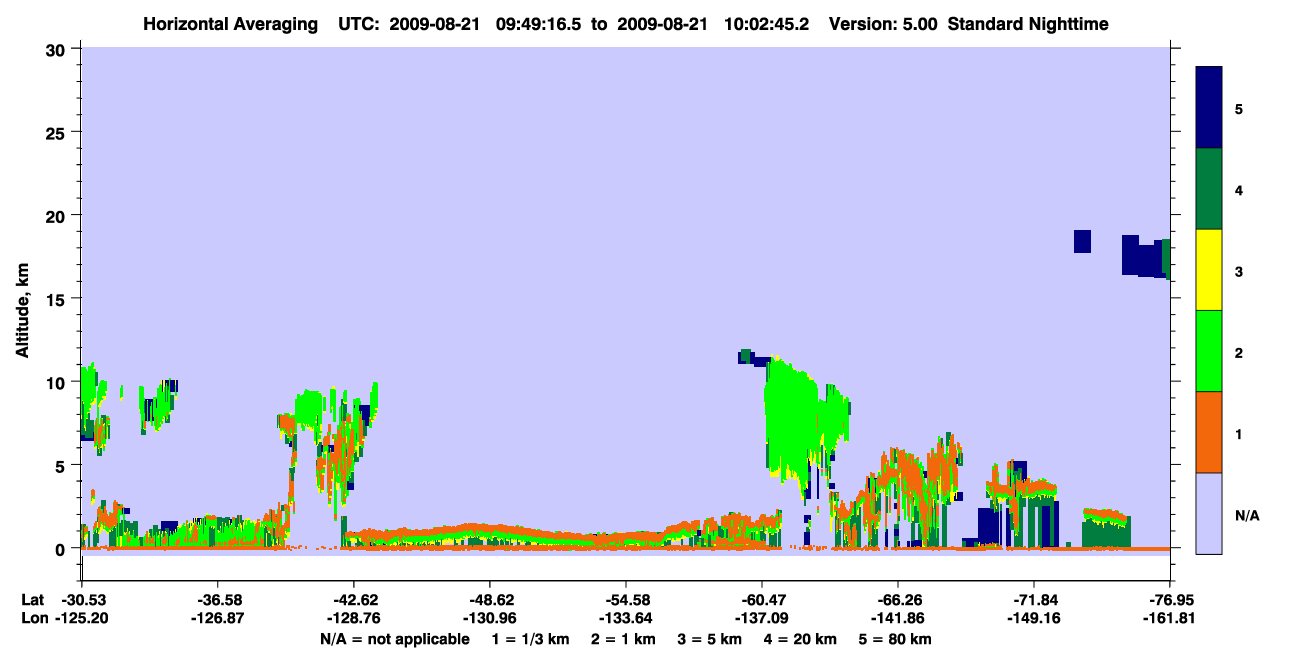Click latitude value -60.47
This screenshot has height=667, width=1300.
pyautogui.click(x=762, y=600)
